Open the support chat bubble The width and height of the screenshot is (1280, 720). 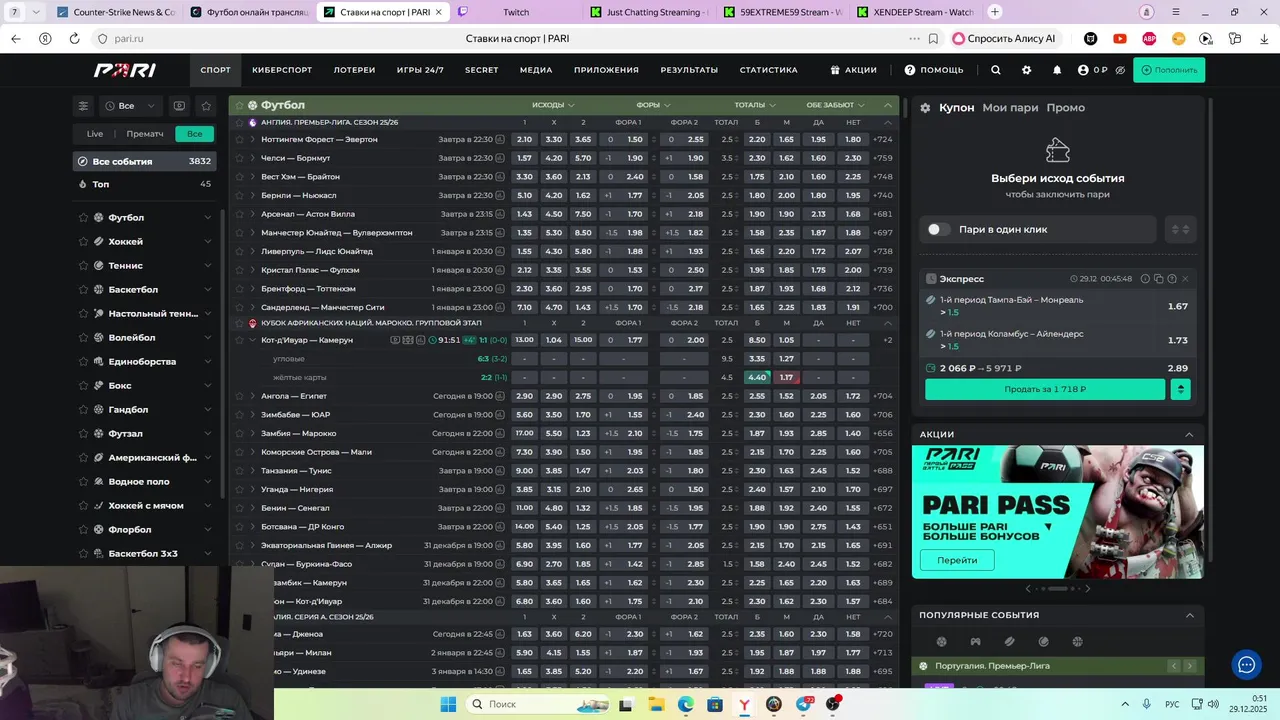1246,663
